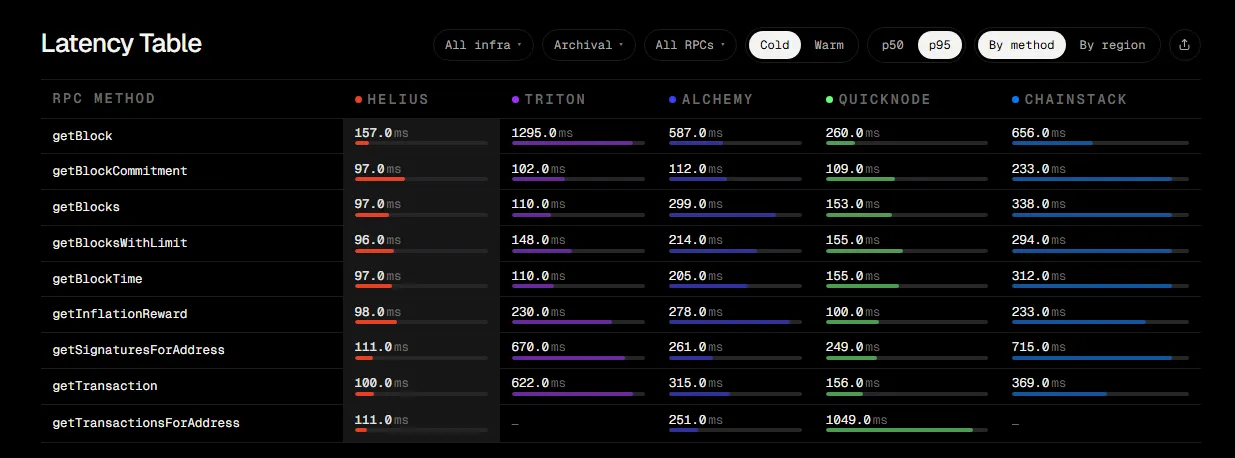Click the CHAINSTACK column header
The height and width of the screenshot is (458, 1235).
(1075, 100)
